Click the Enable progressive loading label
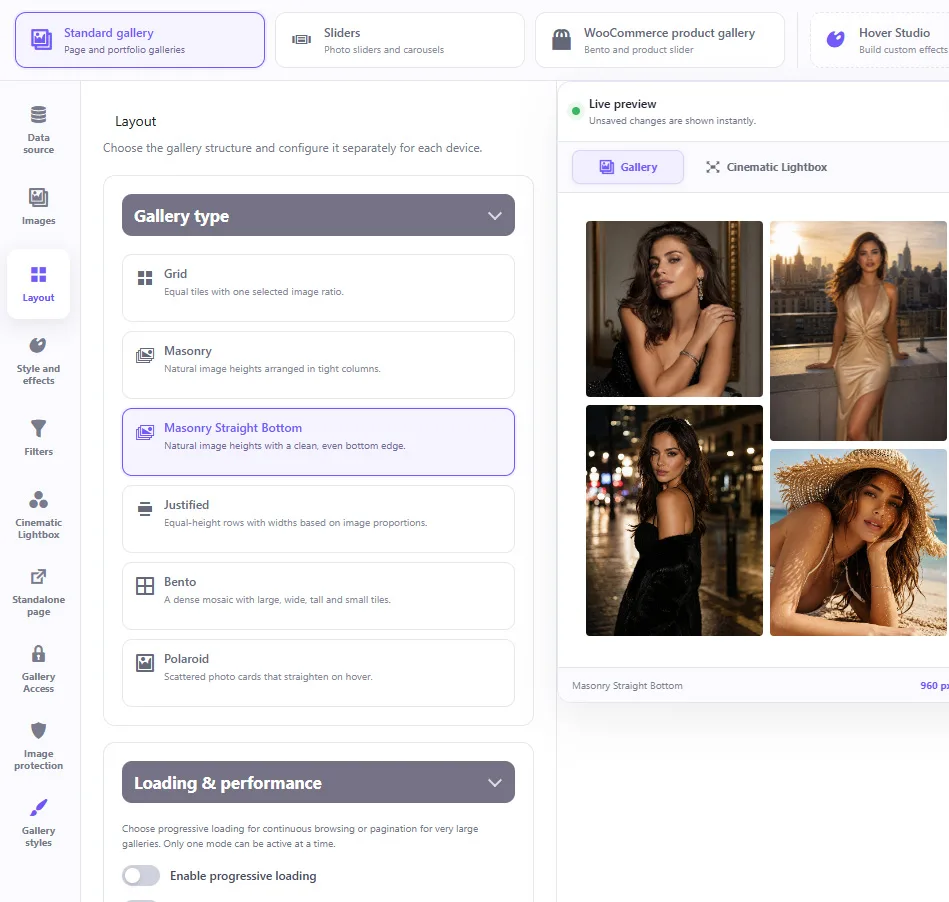Image resolution: width=949 pixels, height=902 pixels. point(243,876)
